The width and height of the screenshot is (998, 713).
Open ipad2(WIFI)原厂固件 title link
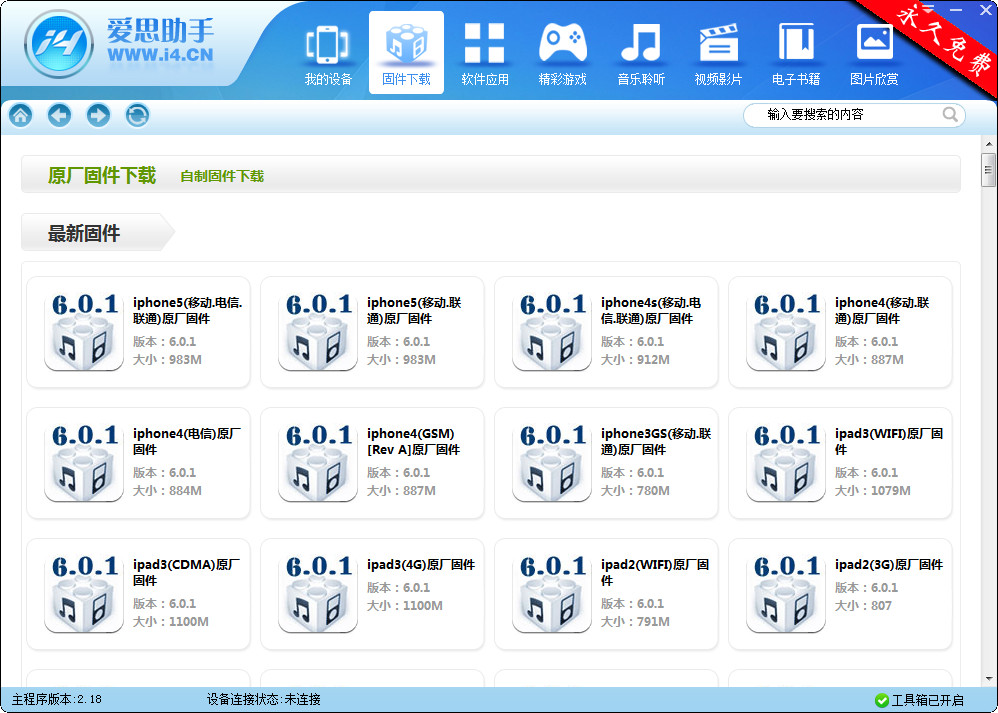[654, 572]
